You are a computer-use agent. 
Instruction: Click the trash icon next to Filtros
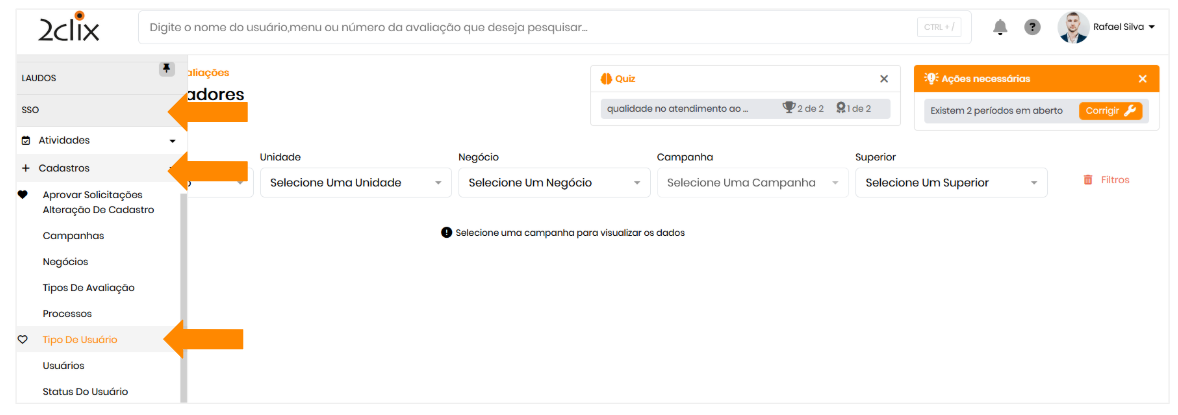pos(1088,180)
